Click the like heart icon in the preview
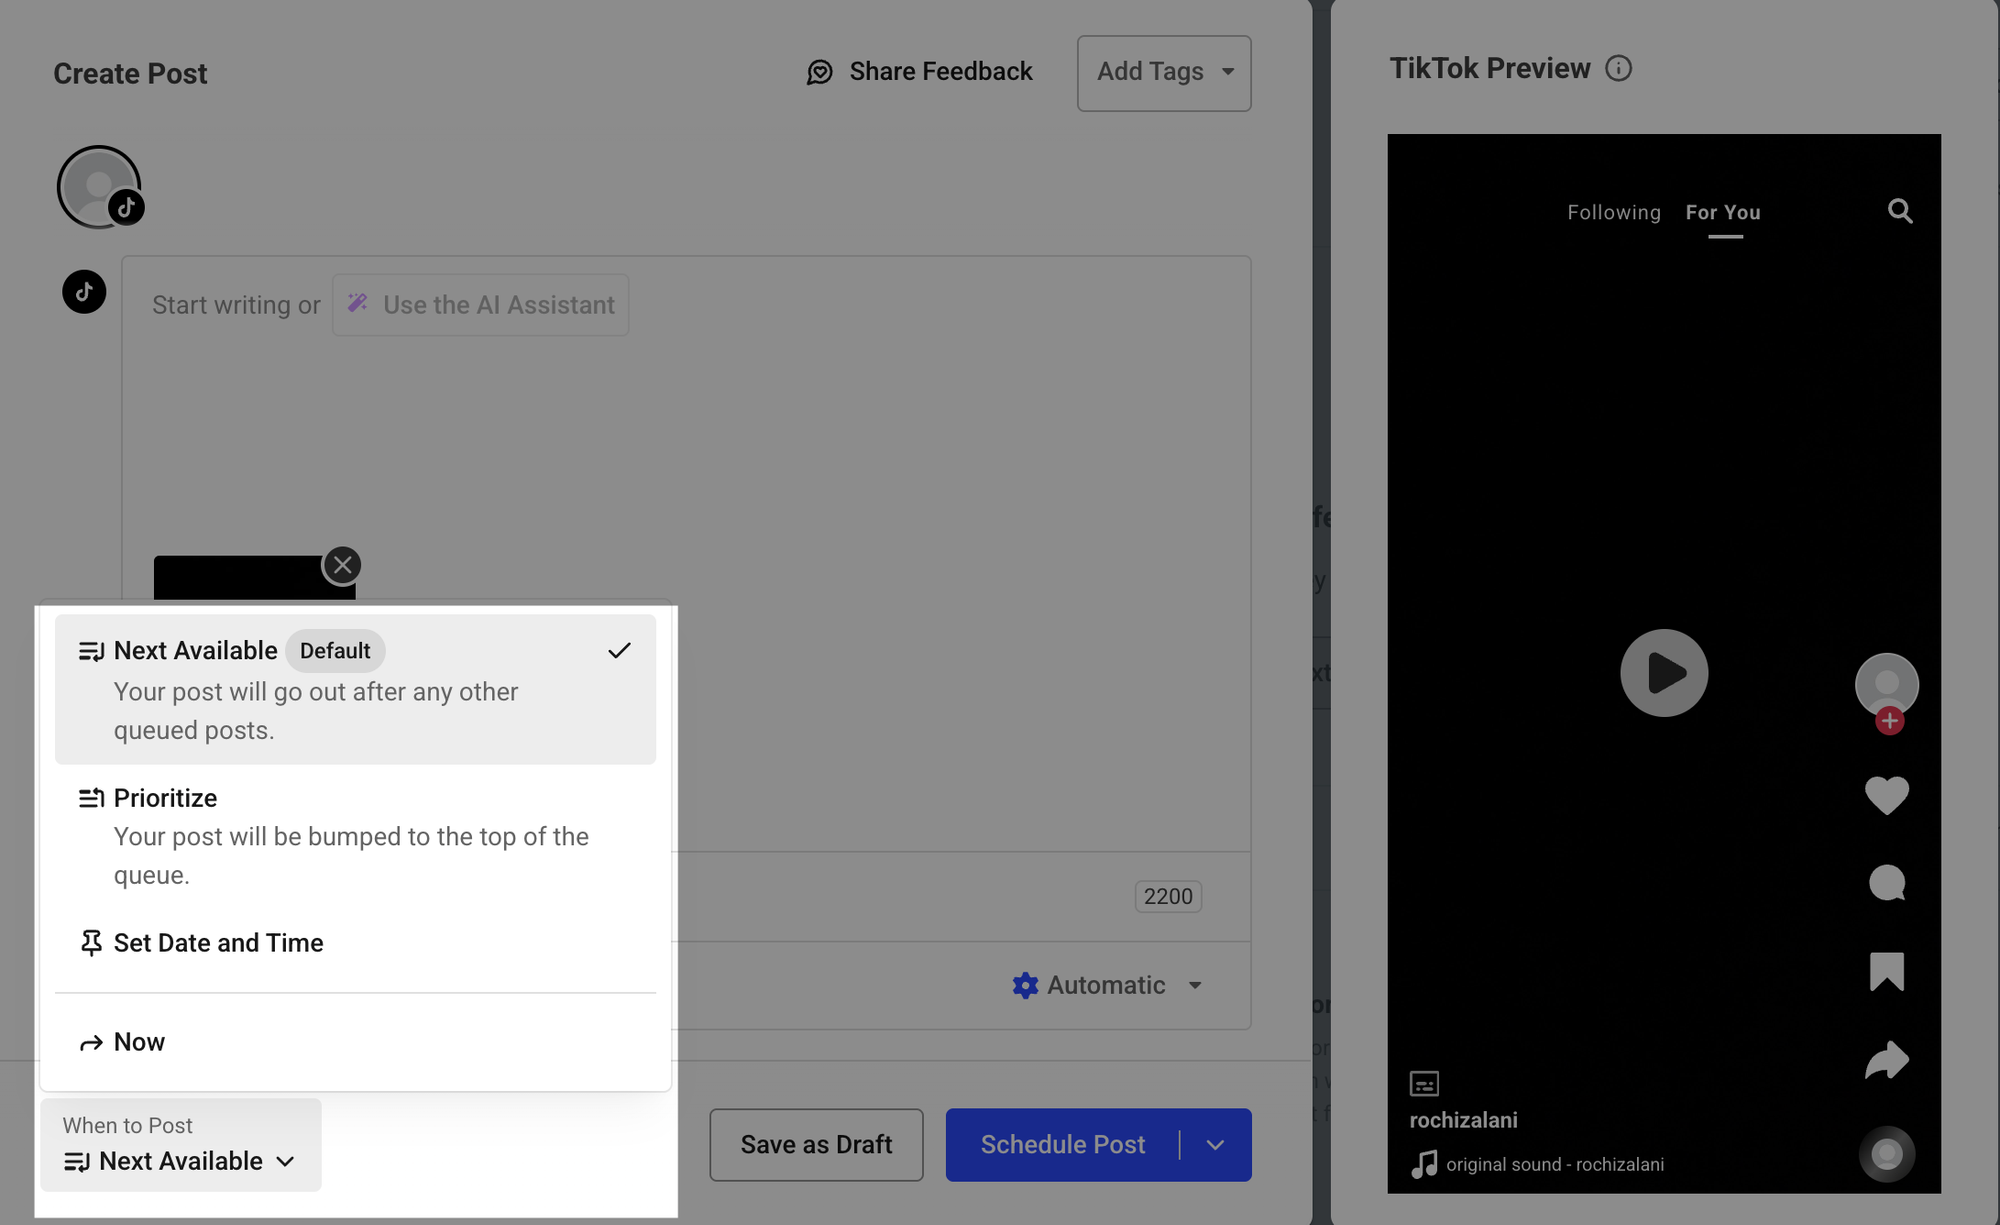2000x1225 pixels. [x=1887, y=795]
